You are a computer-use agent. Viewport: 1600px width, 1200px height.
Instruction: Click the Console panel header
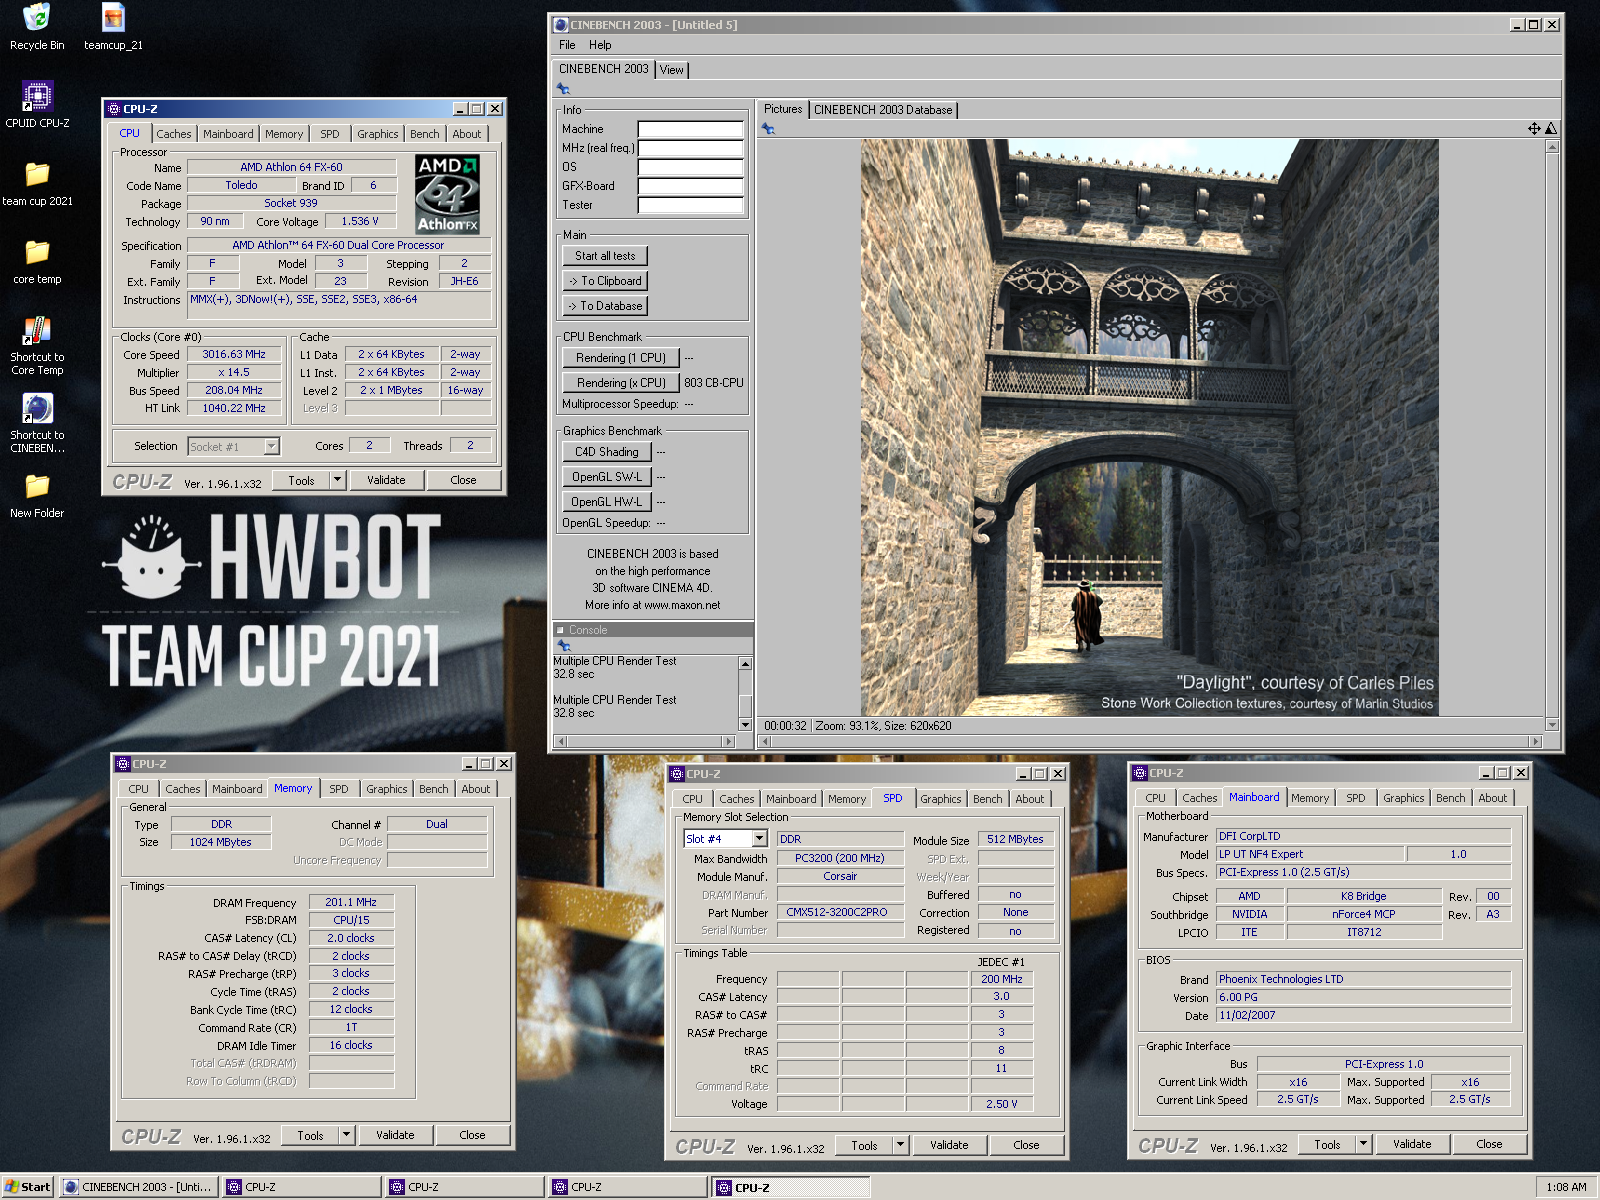tap(653, 630)
